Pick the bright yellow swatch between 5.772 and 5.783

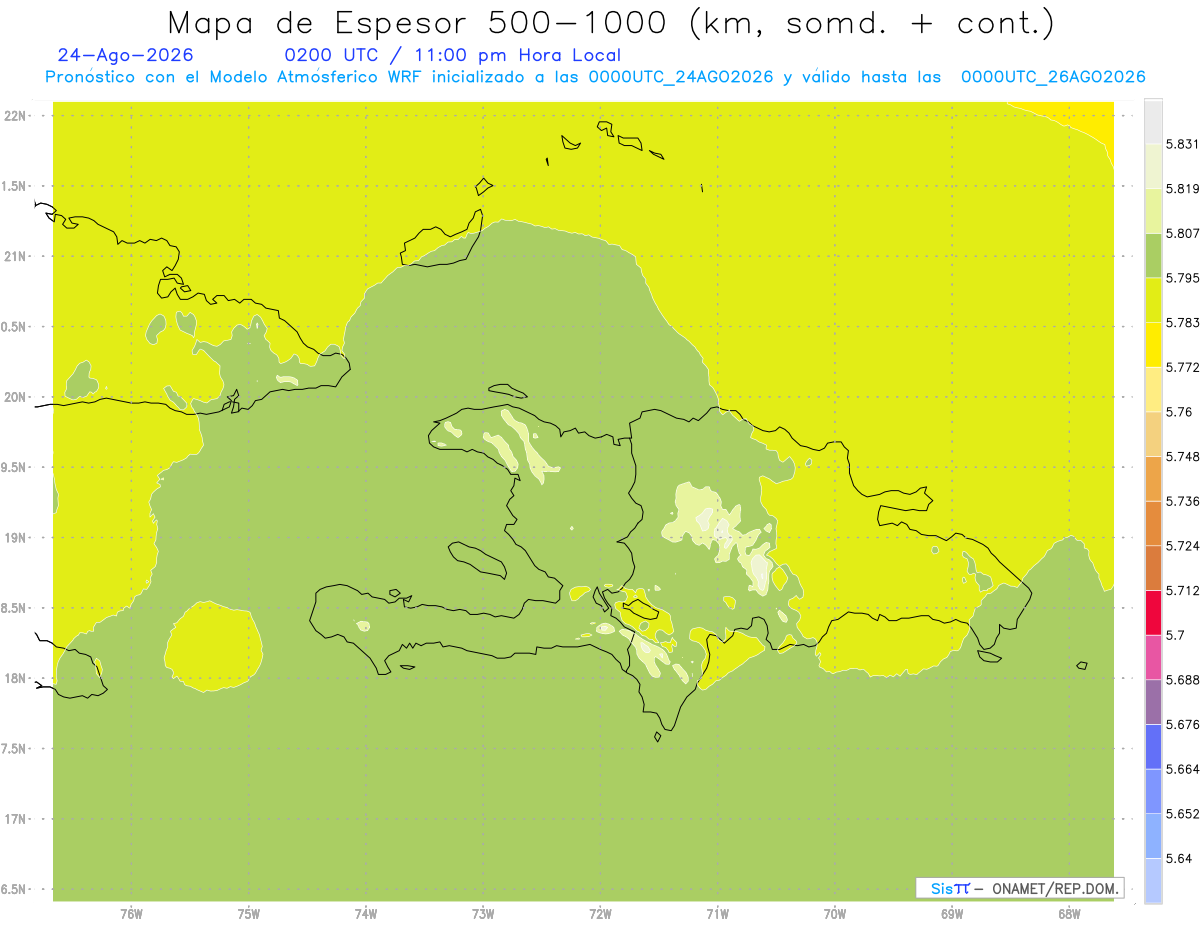pyautogui.click(x=1153, y=344)
